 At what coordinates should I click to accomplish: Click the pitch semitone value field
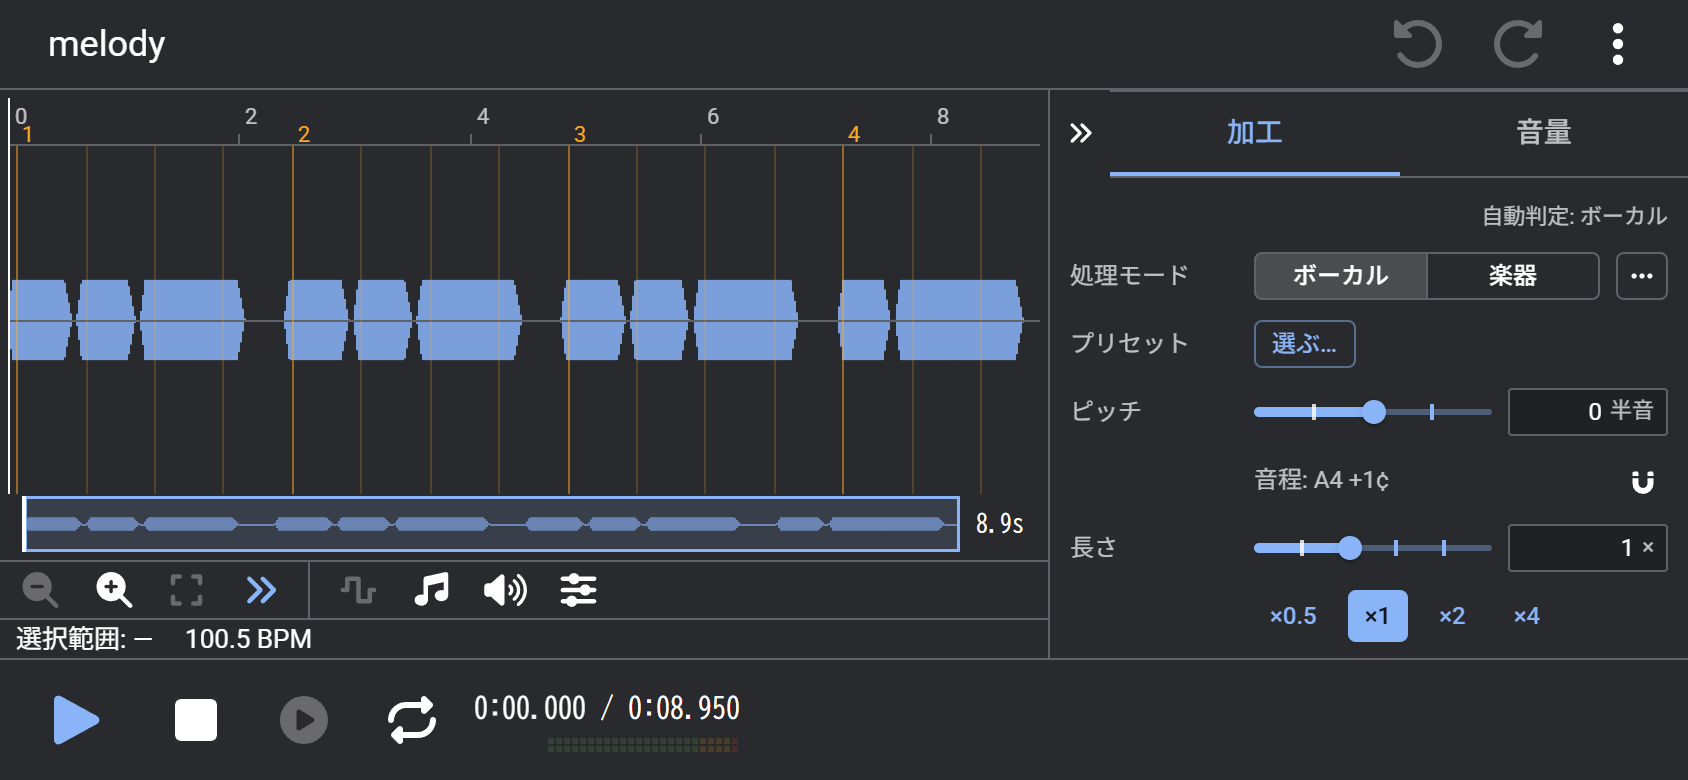coord(1588,412)
